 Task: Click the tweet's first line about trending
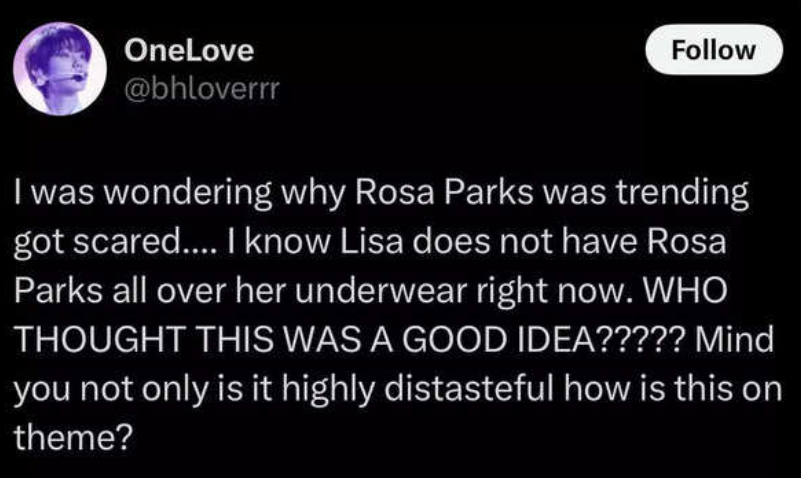(380, 194)
